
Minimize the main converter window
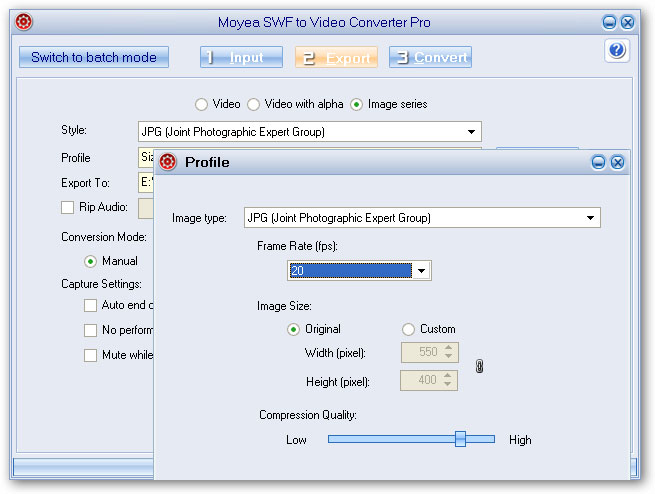point(609,22)
